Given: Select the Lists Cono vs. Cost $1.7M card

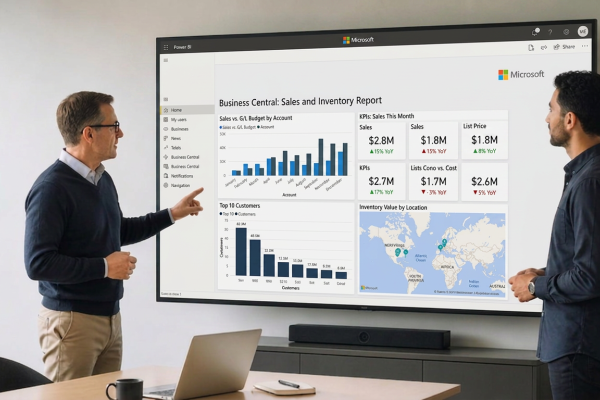Looking at the screenshot, I should [x=433, y=182].
